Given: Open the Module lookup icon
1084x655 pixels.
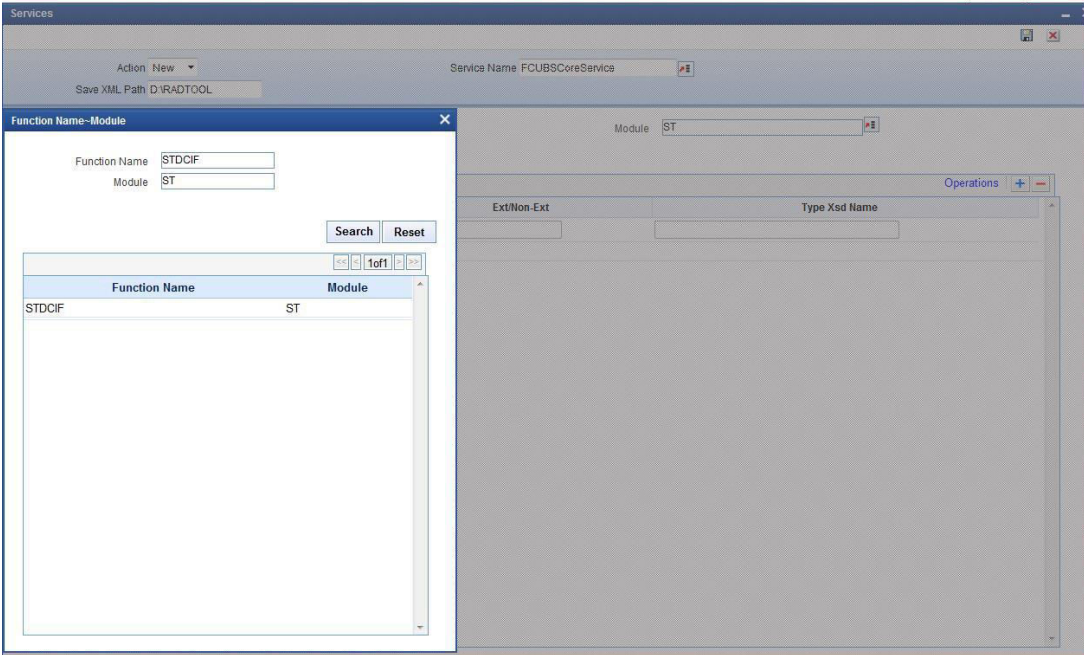Looking at the screenshot, I should click(x=871, y=125).
